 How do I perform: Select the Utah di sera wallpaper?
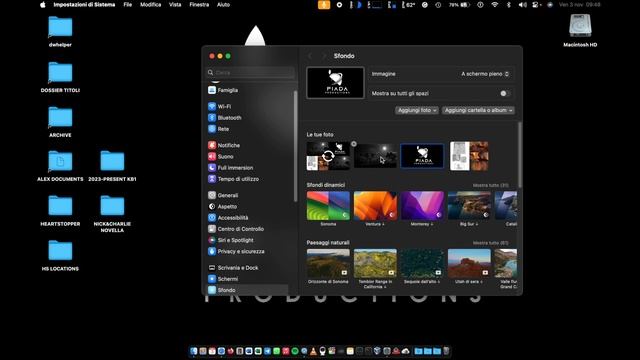pyautogui.click(x=469, y=263)
